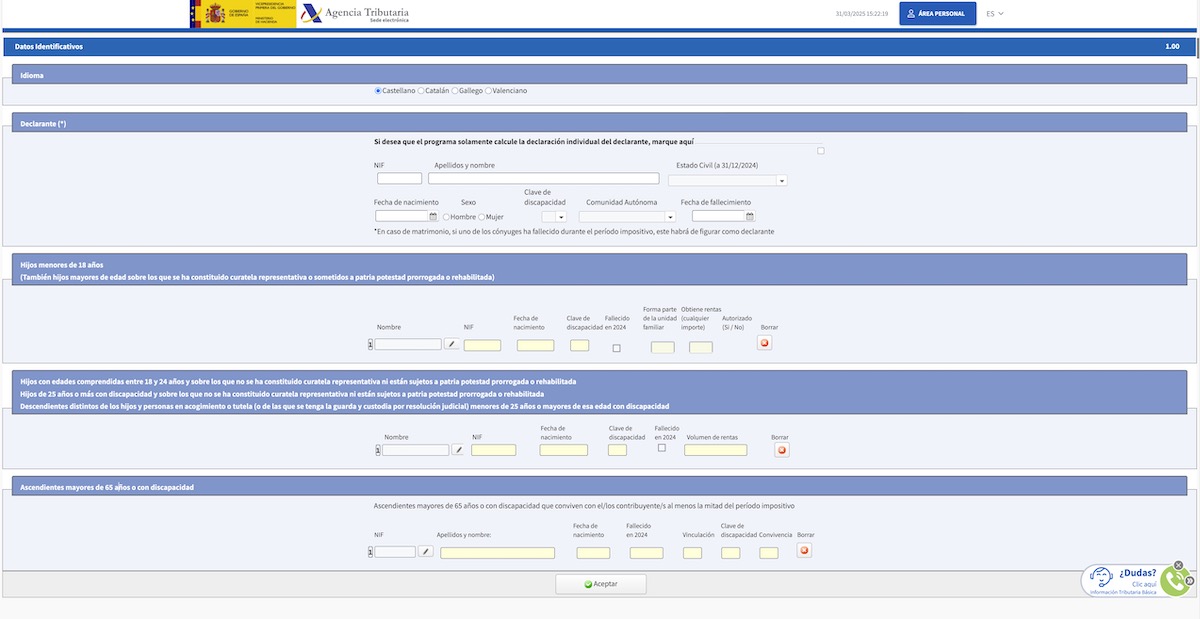Click the Aceptar button

point(601,584)
